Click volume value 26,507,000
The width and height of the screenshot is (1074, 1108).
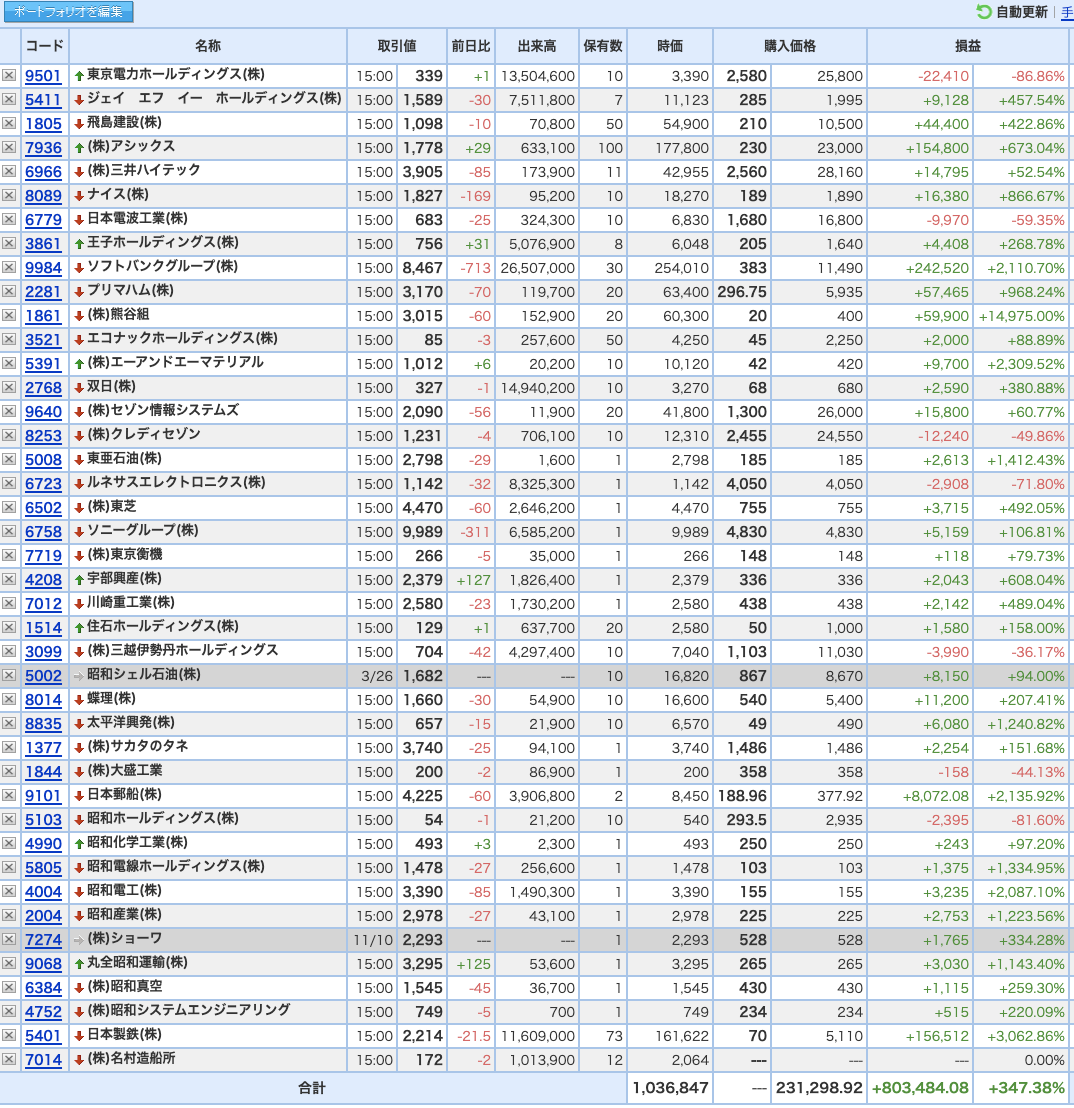point(537,268)
